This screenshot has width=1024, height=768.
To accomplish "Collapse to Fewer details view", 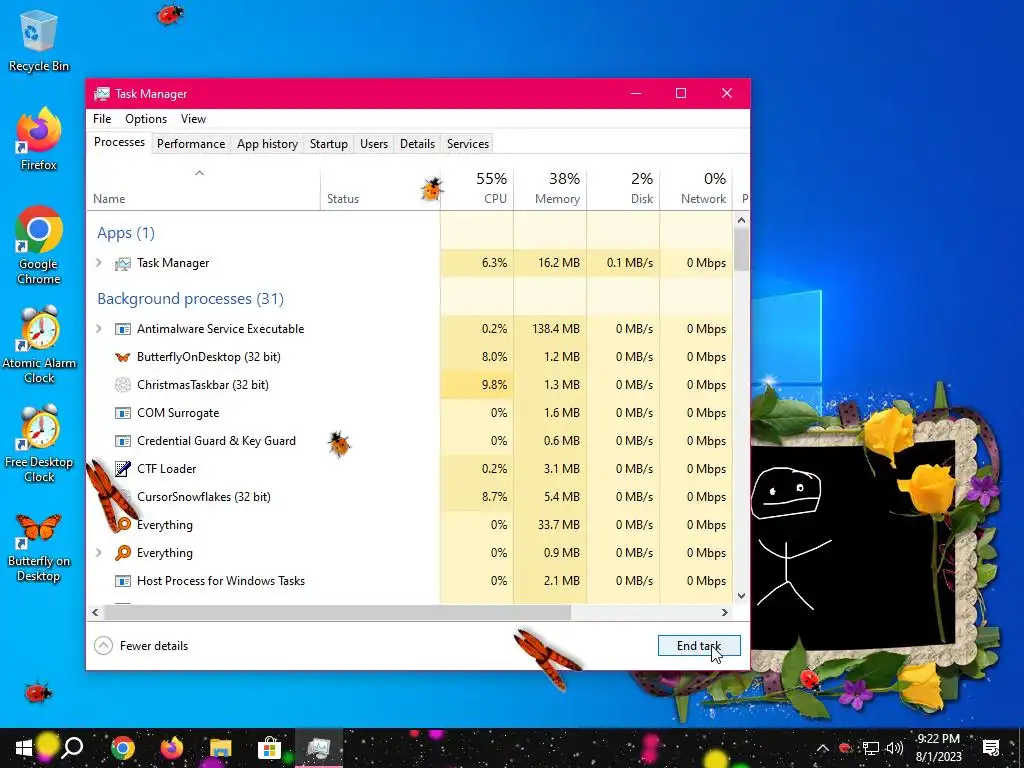I will click(x=141, y=646).
